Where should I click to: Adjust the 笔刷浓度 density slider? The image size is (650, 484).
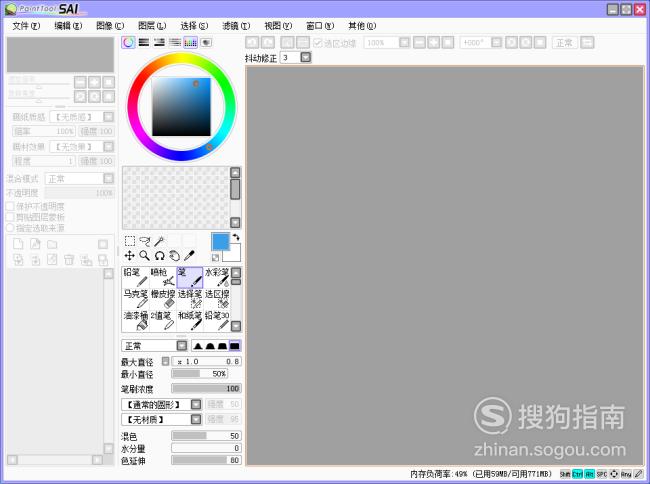206,388
